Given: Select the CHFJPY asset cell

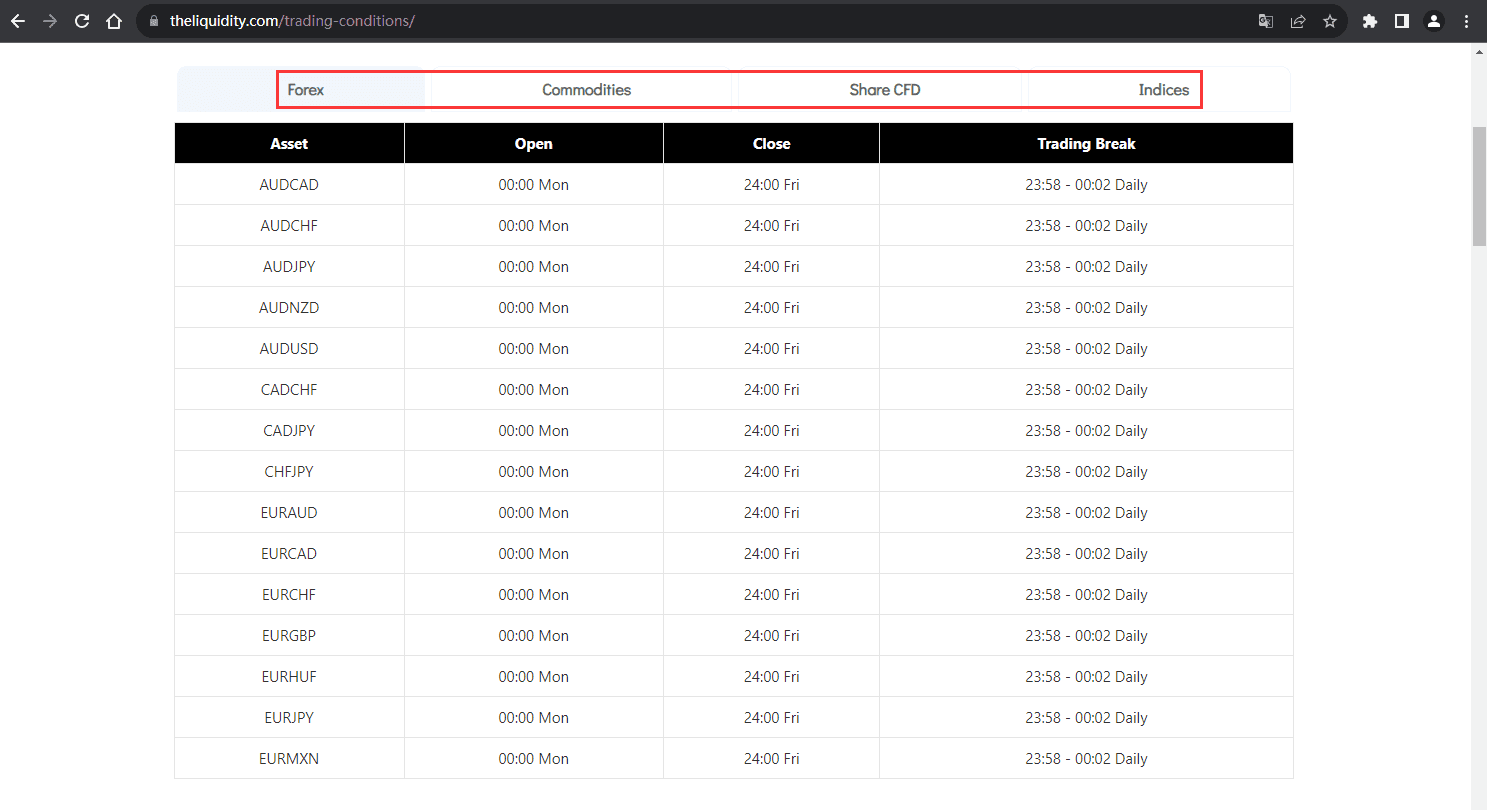Looking at the screenshot, I should pyautogui.click(x=289, y=472).
